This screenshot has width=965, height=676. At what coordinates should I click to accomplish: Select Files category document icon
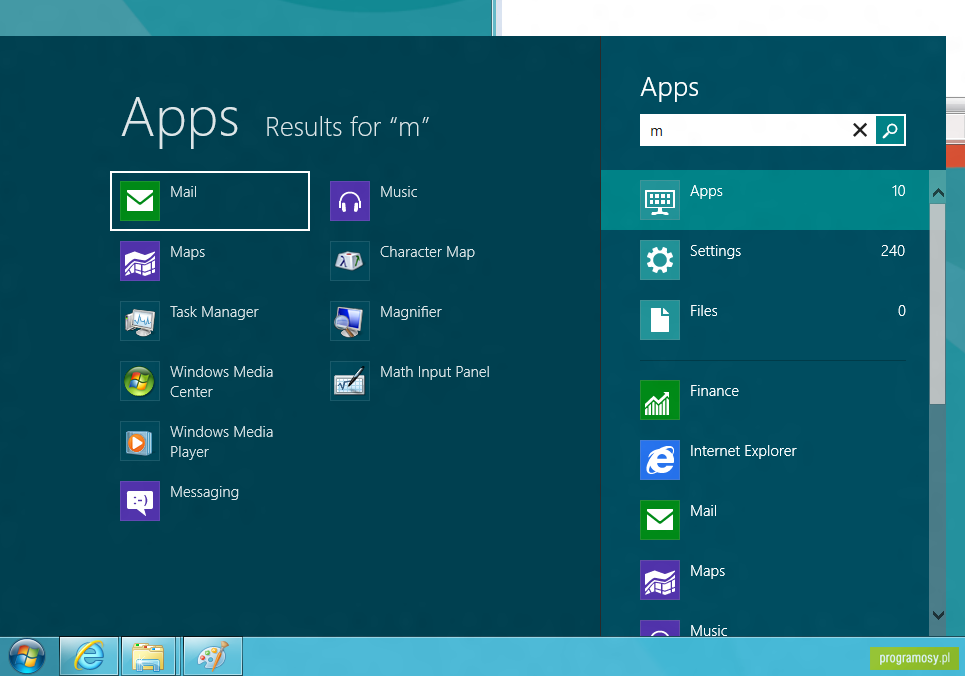coord(660,320)
